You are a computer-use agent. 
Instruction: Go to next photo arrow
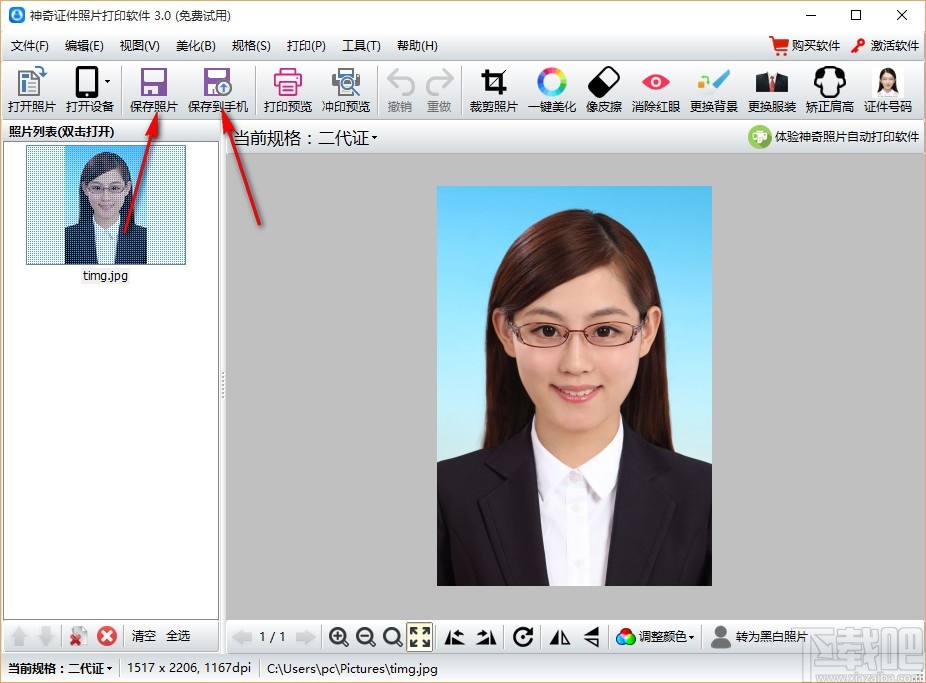pos(305,637)
